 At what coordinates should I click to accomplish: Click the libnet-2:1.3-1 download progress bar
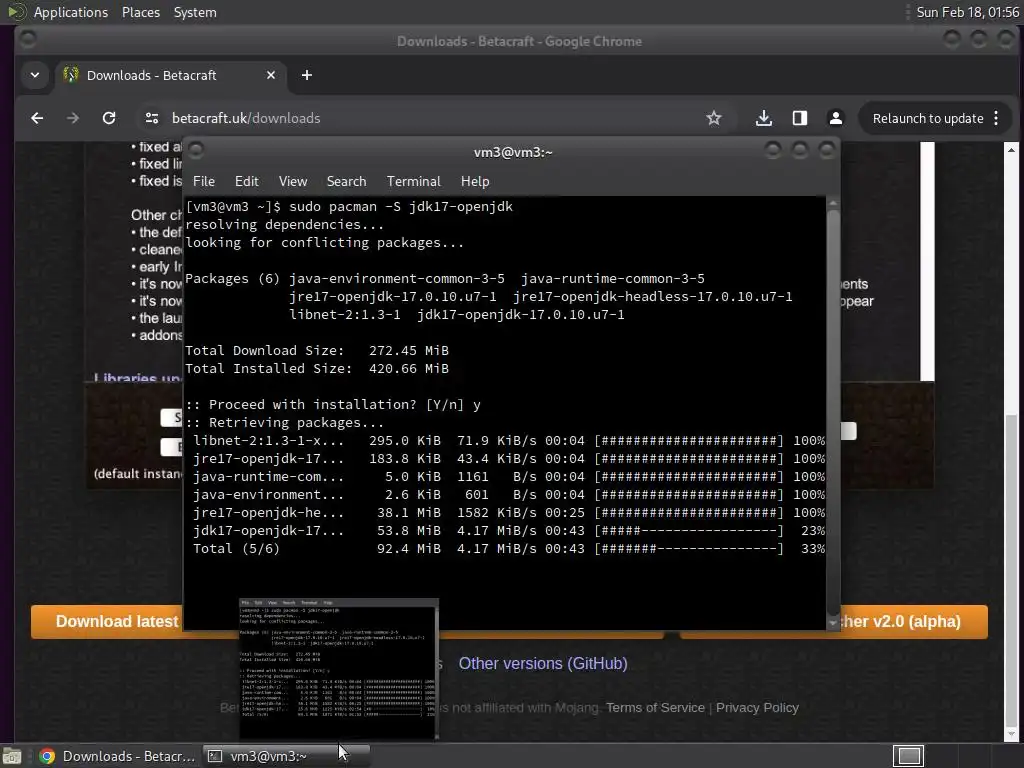(688, 441)
